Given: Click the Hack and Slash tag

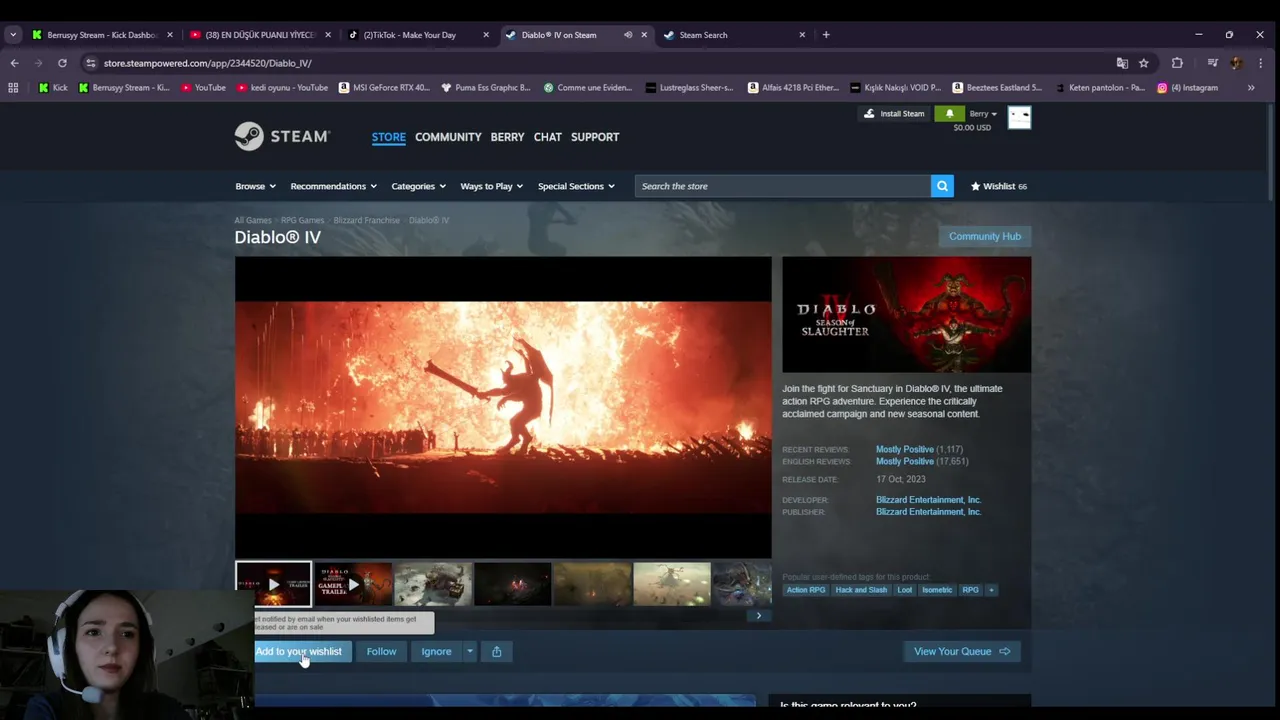Looking at the screenshot, I should coord(861,590).
